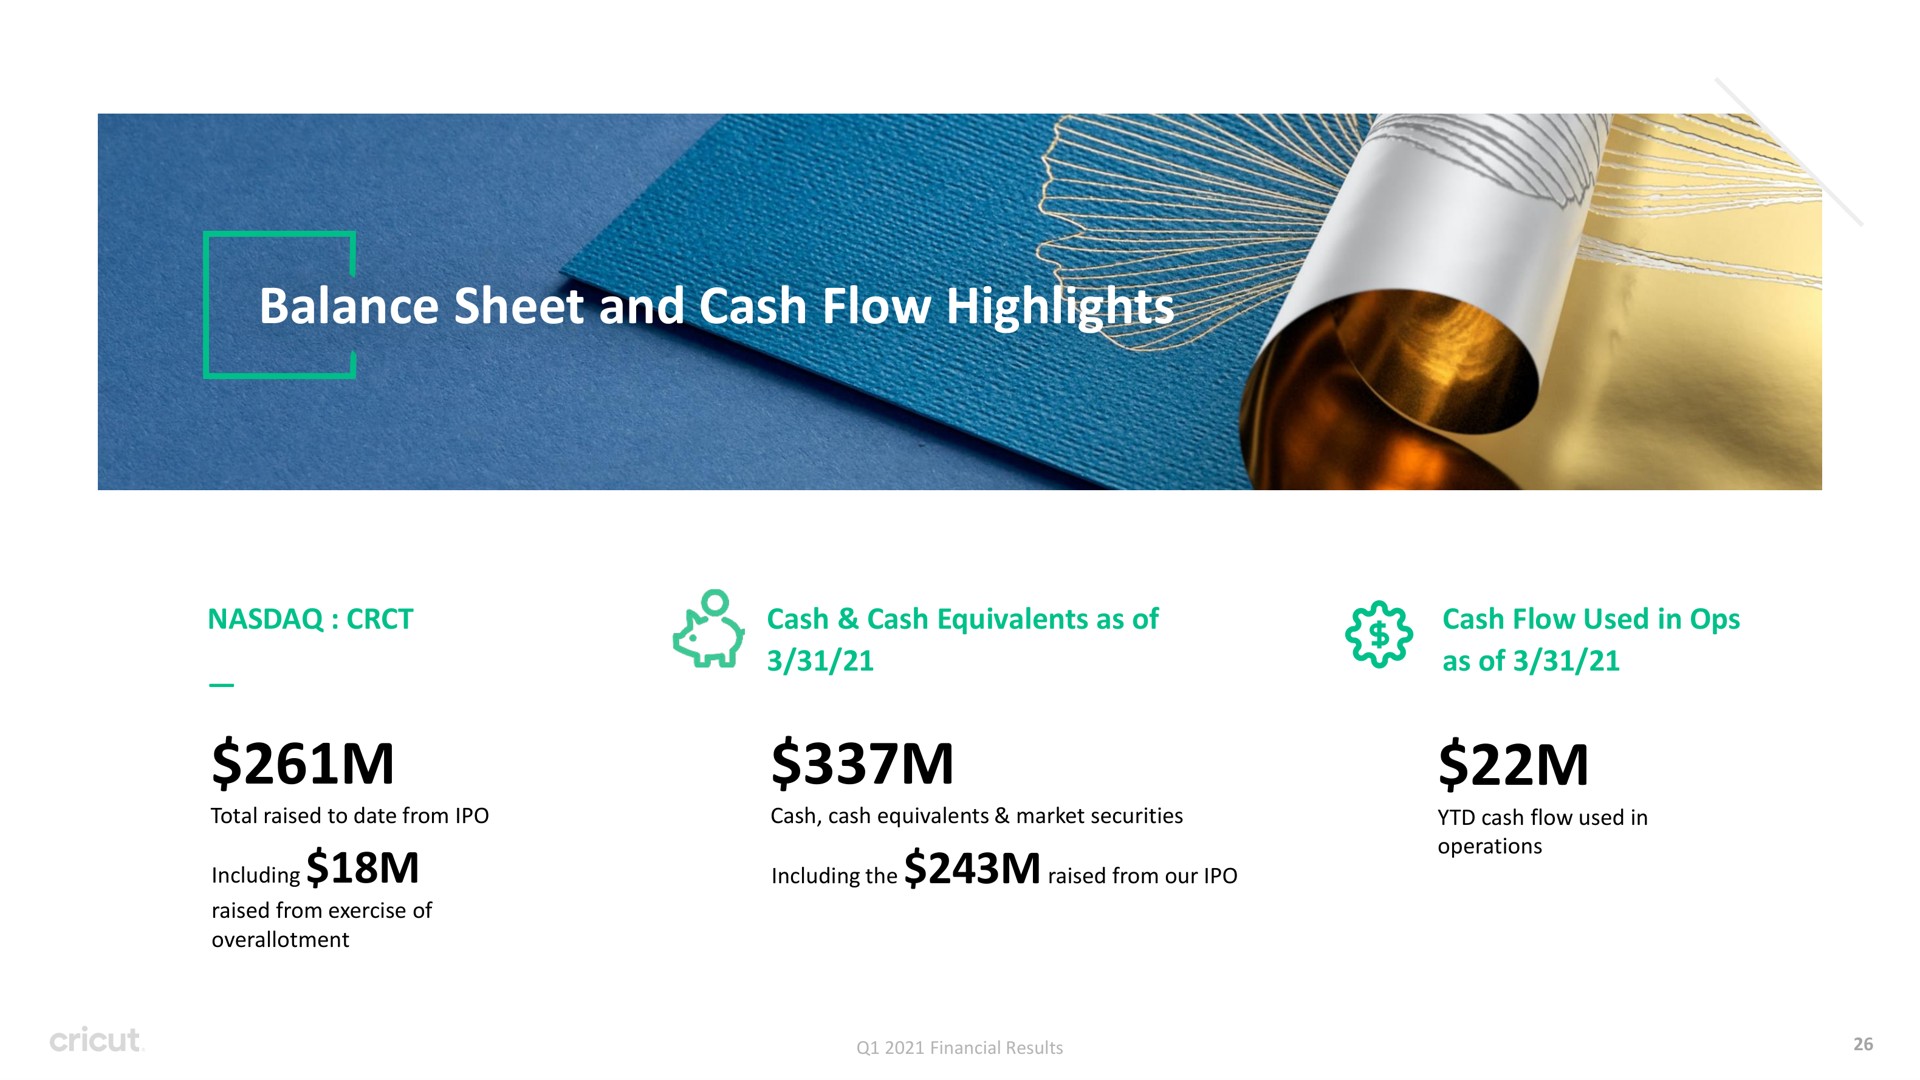The height and width of the screenshot is (1080, 1920).
Task: Click 'Cash, cash equivalents & market securities' text
Action: (976, 816)
